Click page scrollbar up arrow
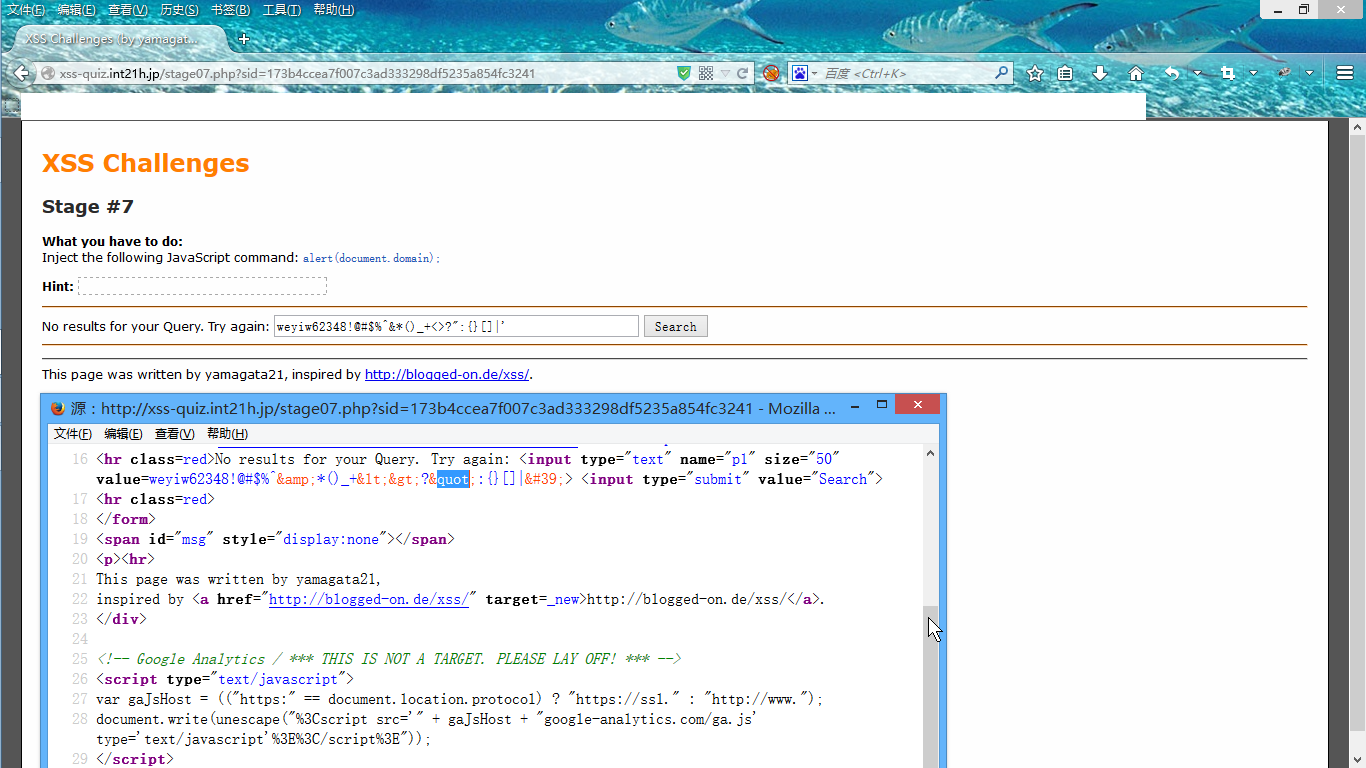Screen dimensions: 1366x768 1357,128
